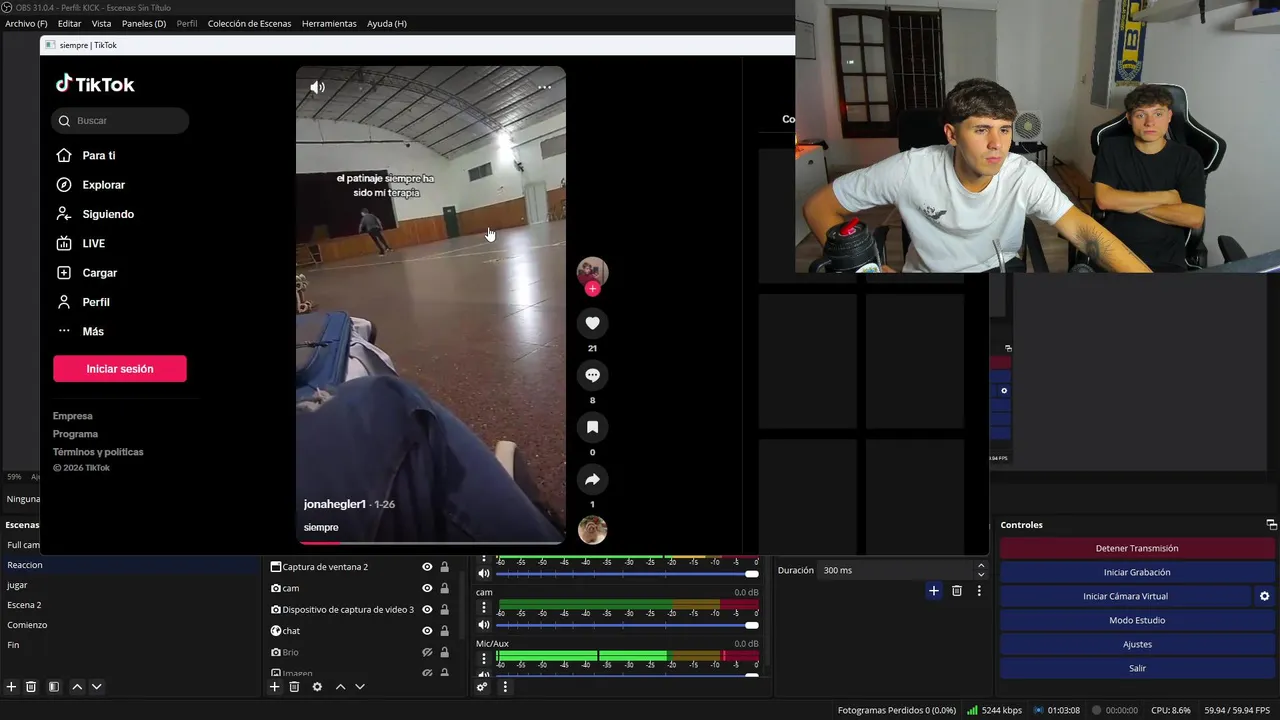Select the 'Fin' scene
1280x720 pixels.
pyautogui.click(x=130, y=645)
